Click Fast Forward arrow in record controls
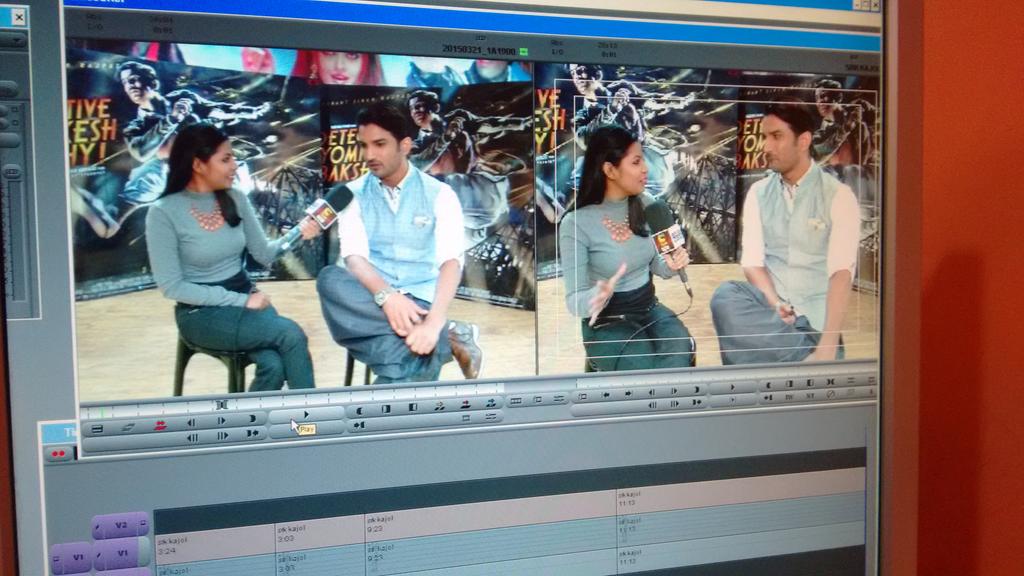The height and width of the screenshot is (576, 1024). [x=628, y=393]
